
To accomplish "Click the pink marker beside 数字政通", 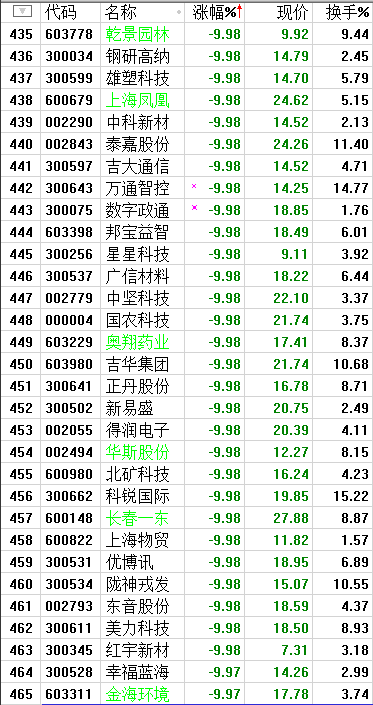I will pos(194,207).
